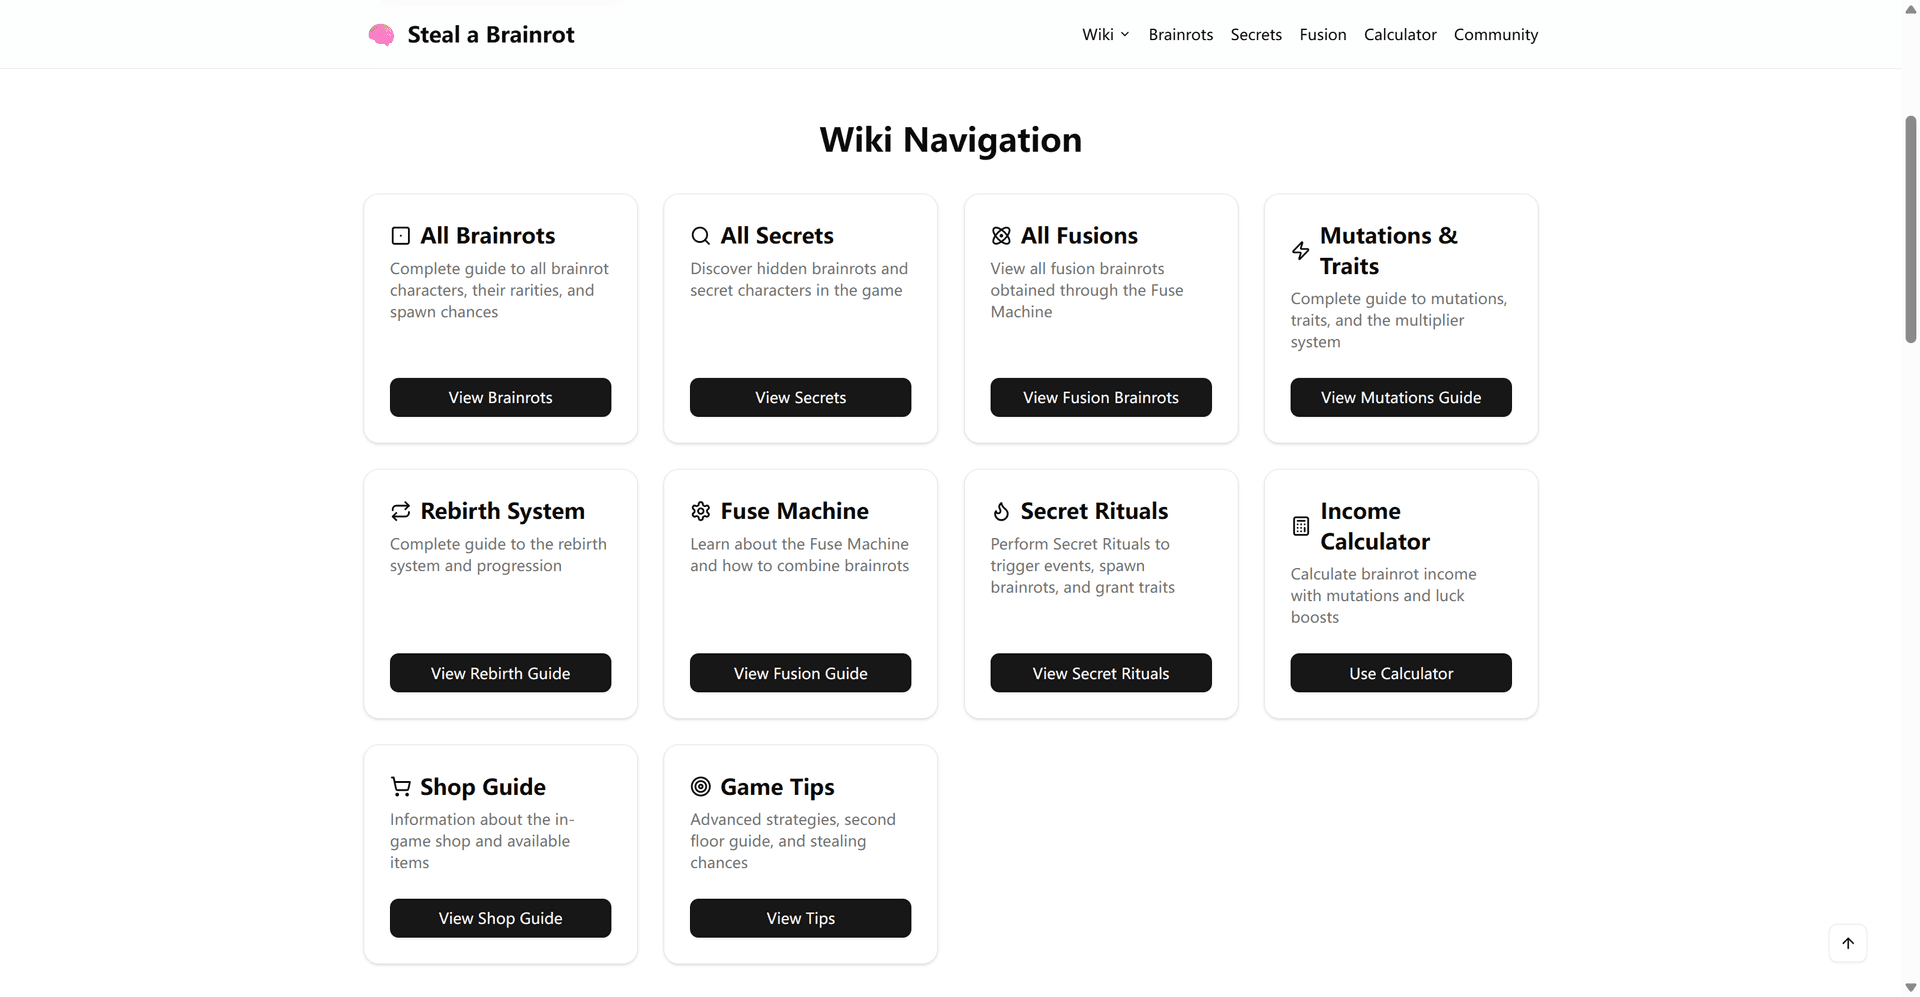Viewport: 1920px width, 997px height.
Task: Open the Brainrots nav item
Action: (1180, 35)
